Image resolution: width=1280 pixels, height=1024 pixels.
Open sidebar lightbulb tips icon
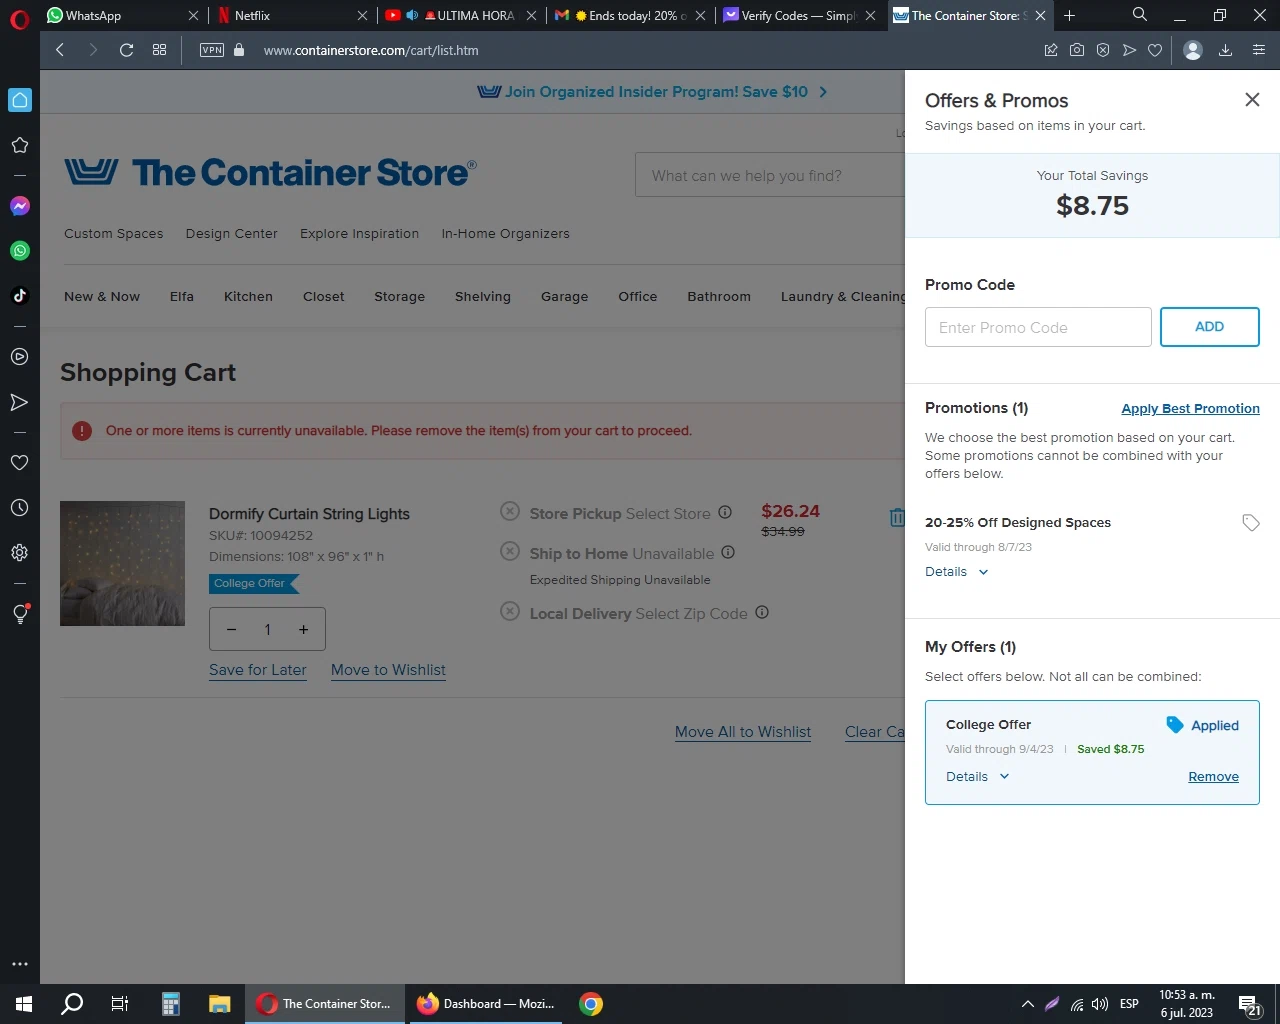(20, 614)
